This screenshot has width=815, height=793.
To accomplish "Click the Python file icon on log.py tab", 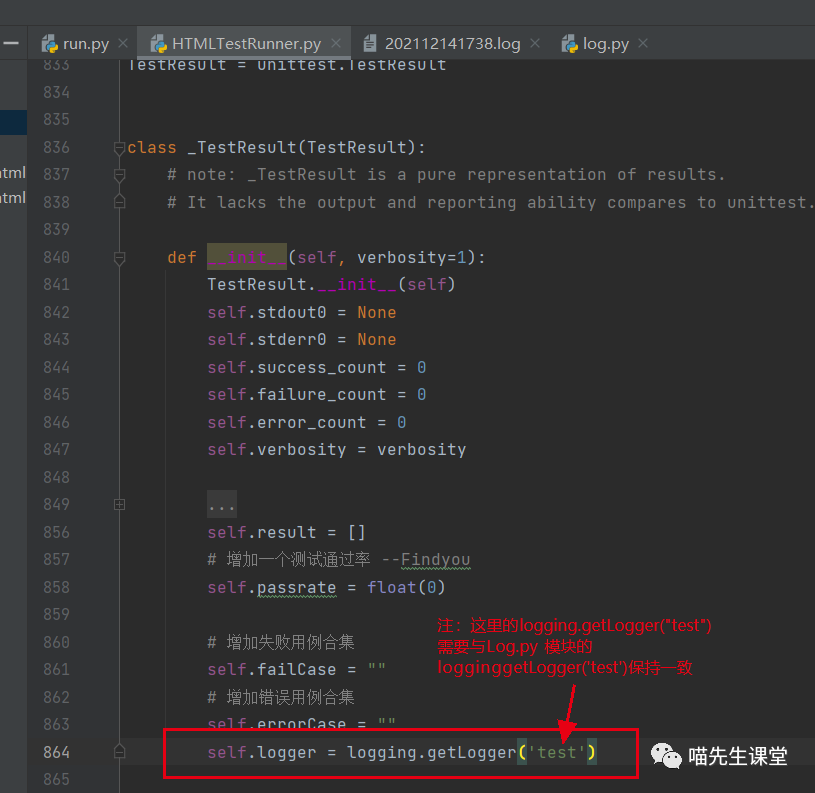I will 570,44.
